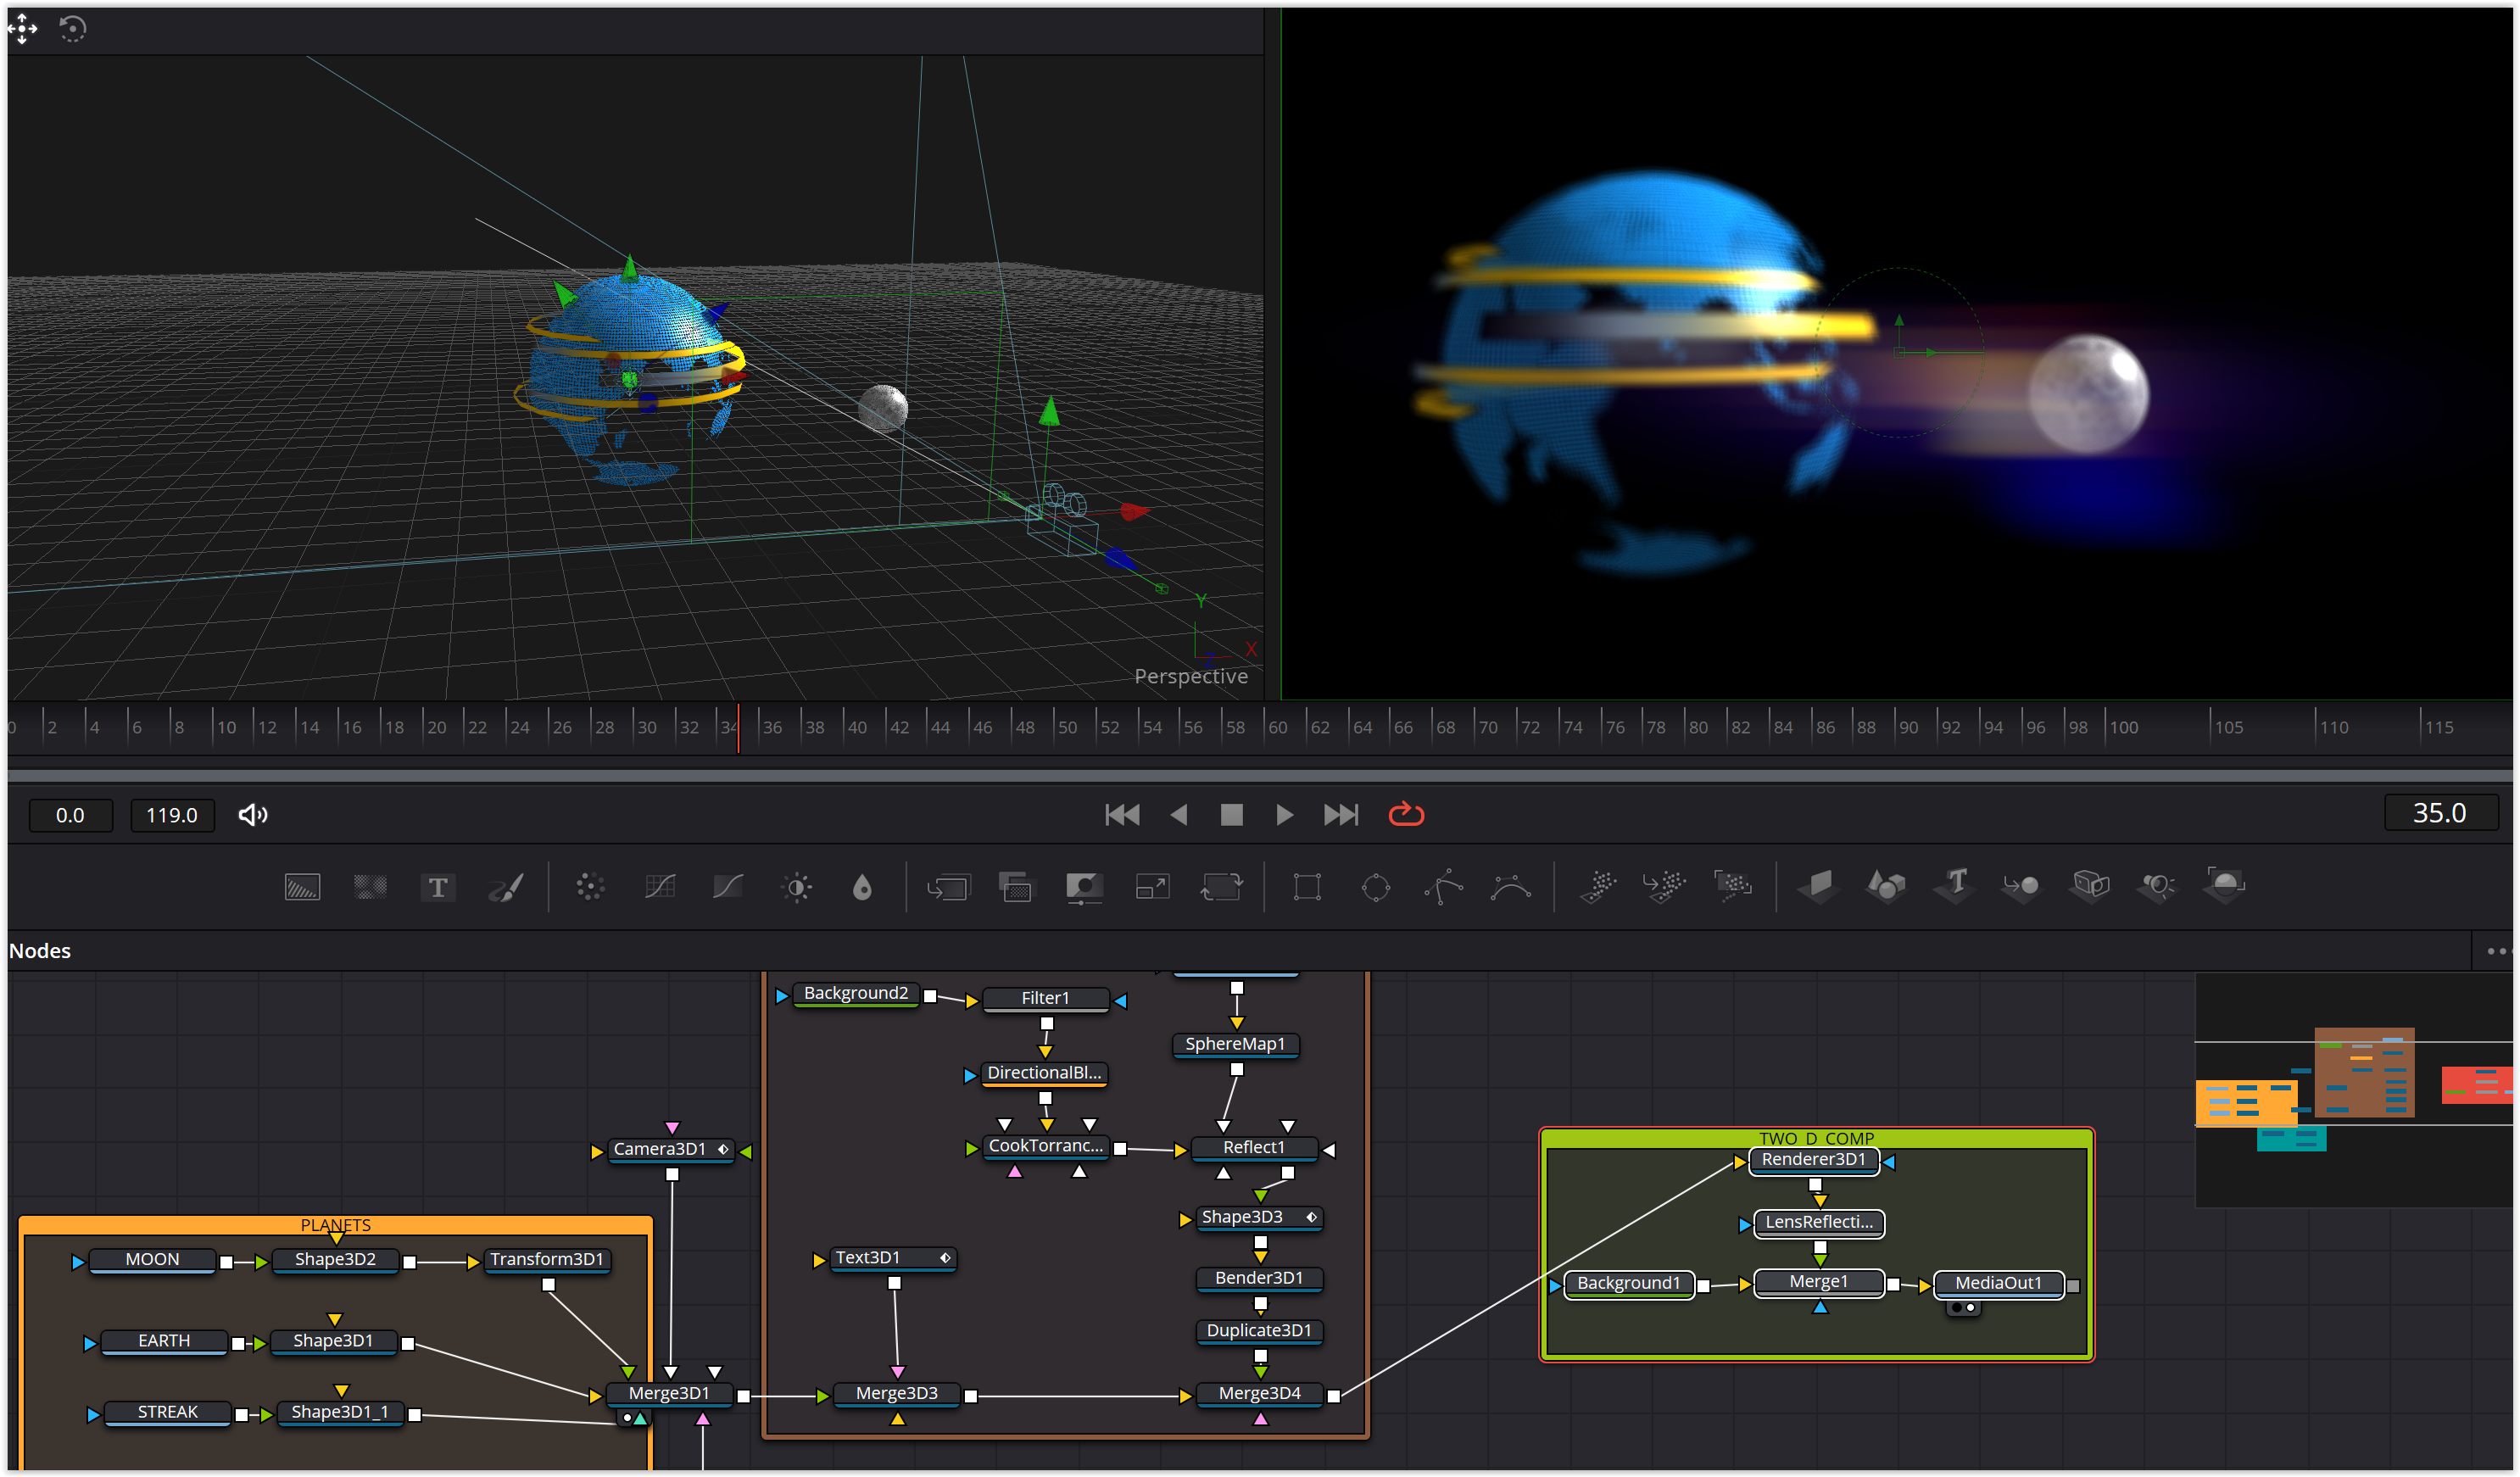Select the Transform3D1 node
This screenshot has height=1477, width=2520.
coord(547,1260)
